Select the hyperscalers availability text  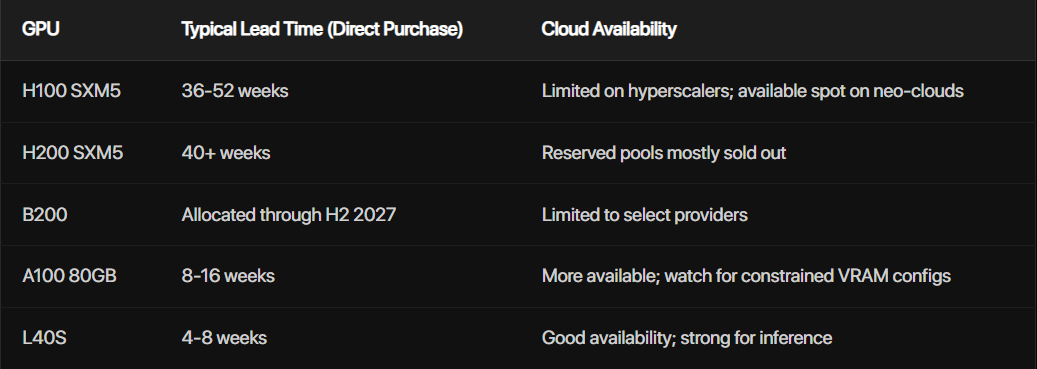point(752,91)
